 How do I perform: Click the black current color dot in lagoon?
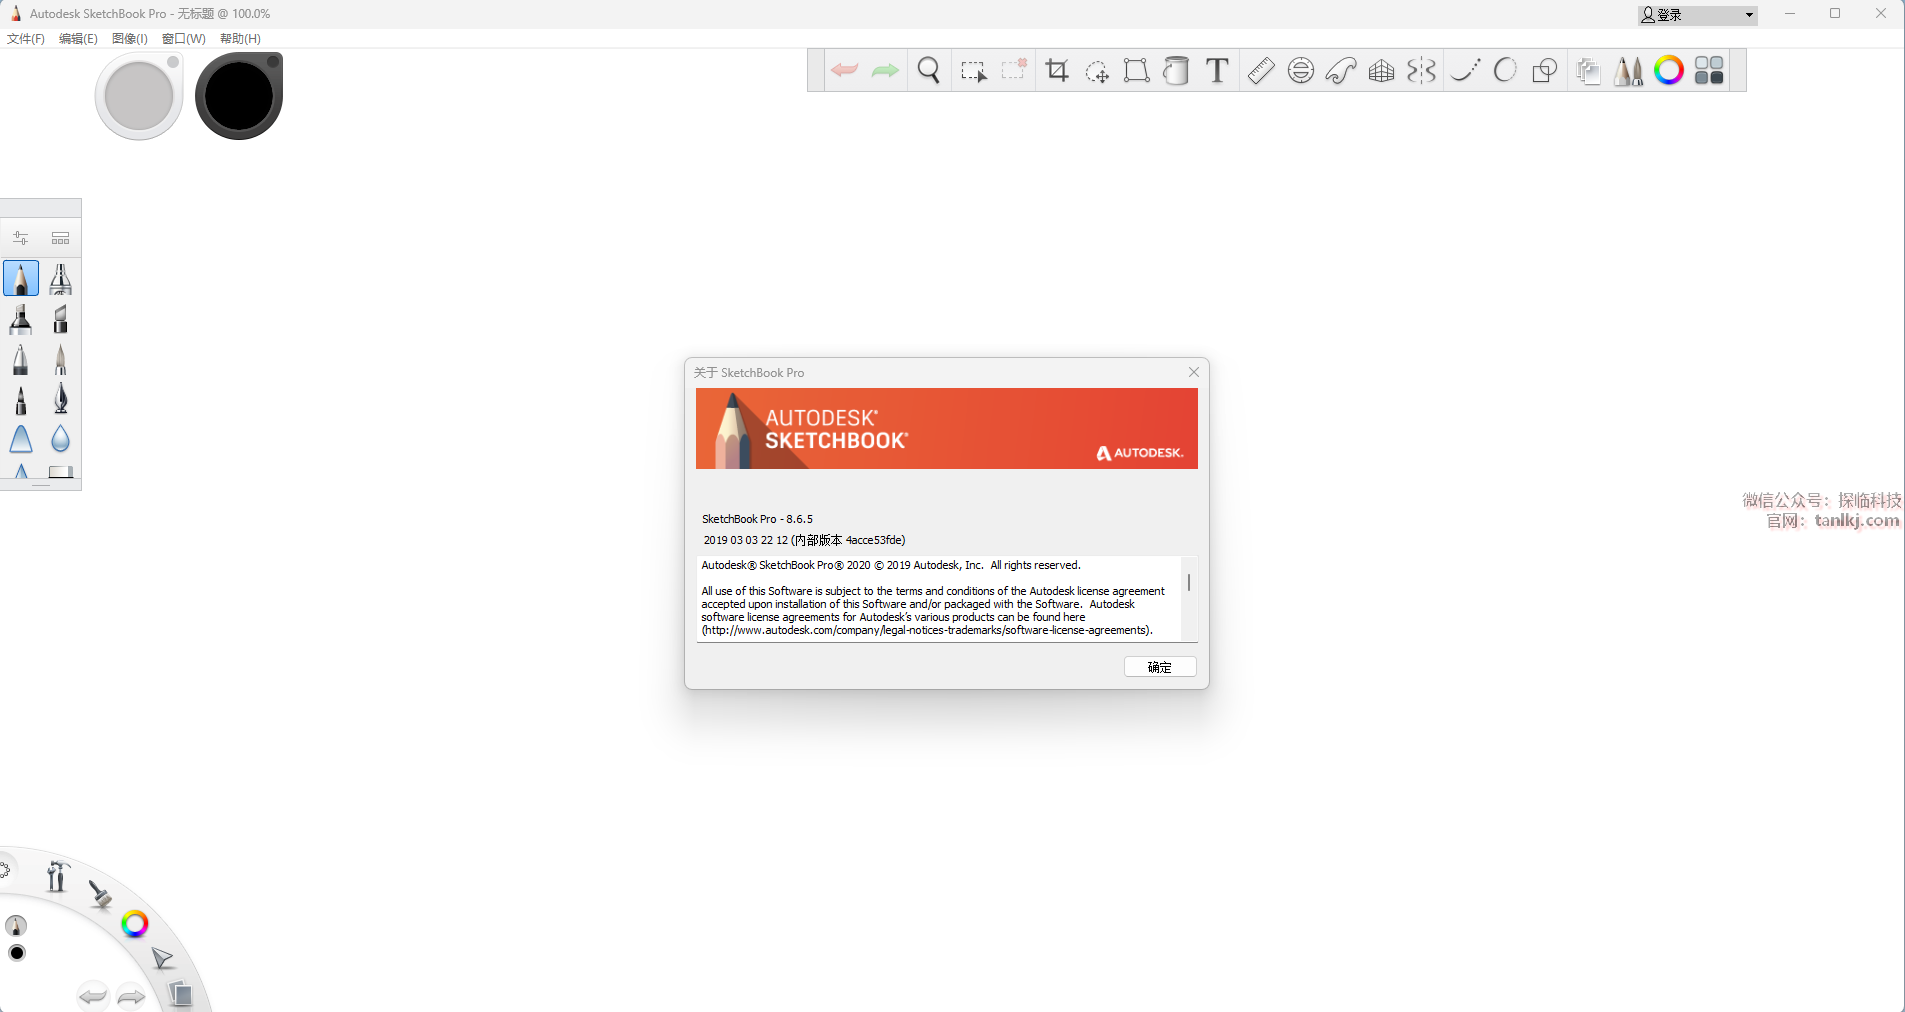tap(17, 953)
